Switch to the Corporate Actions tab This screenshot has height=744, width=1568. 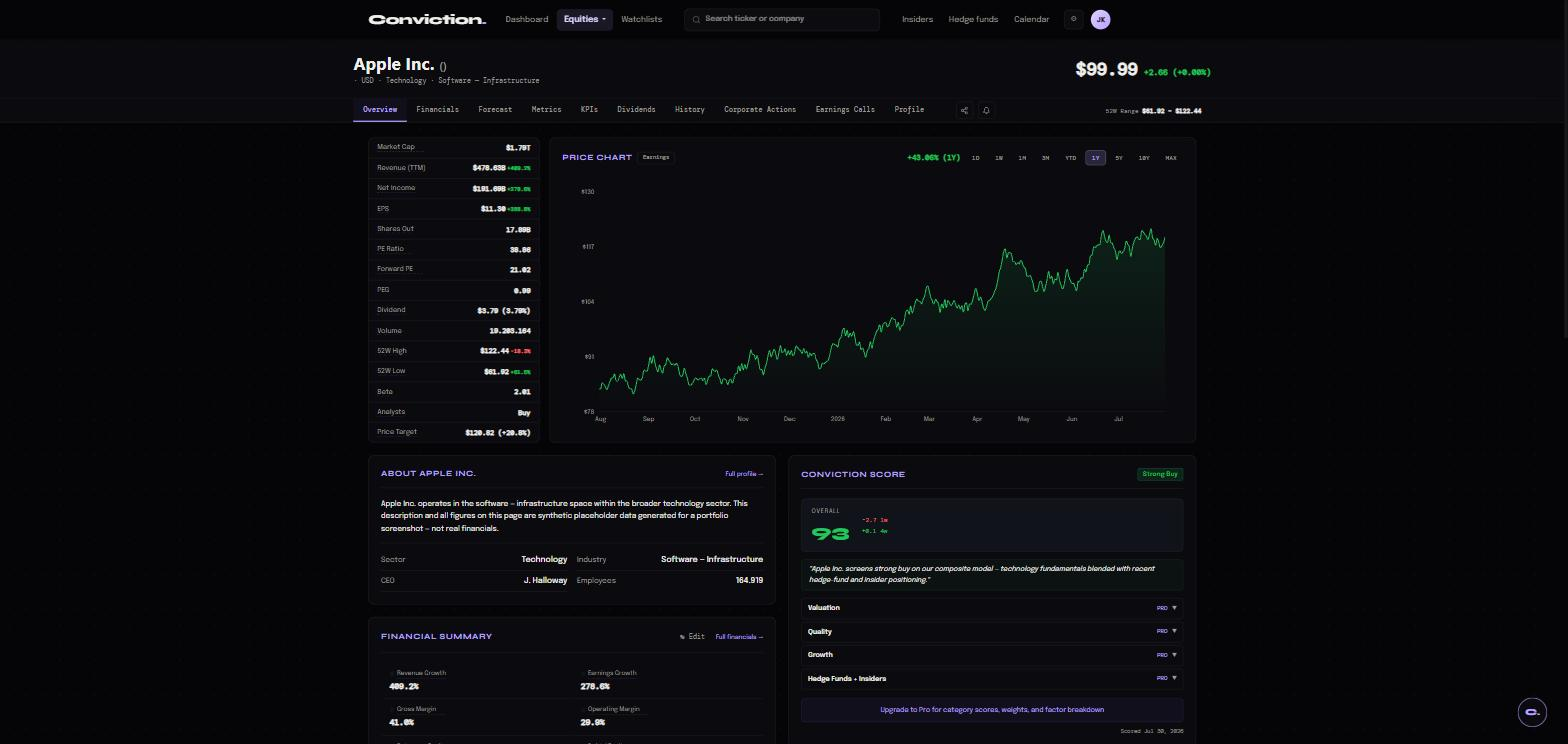[x=760, y=110]
